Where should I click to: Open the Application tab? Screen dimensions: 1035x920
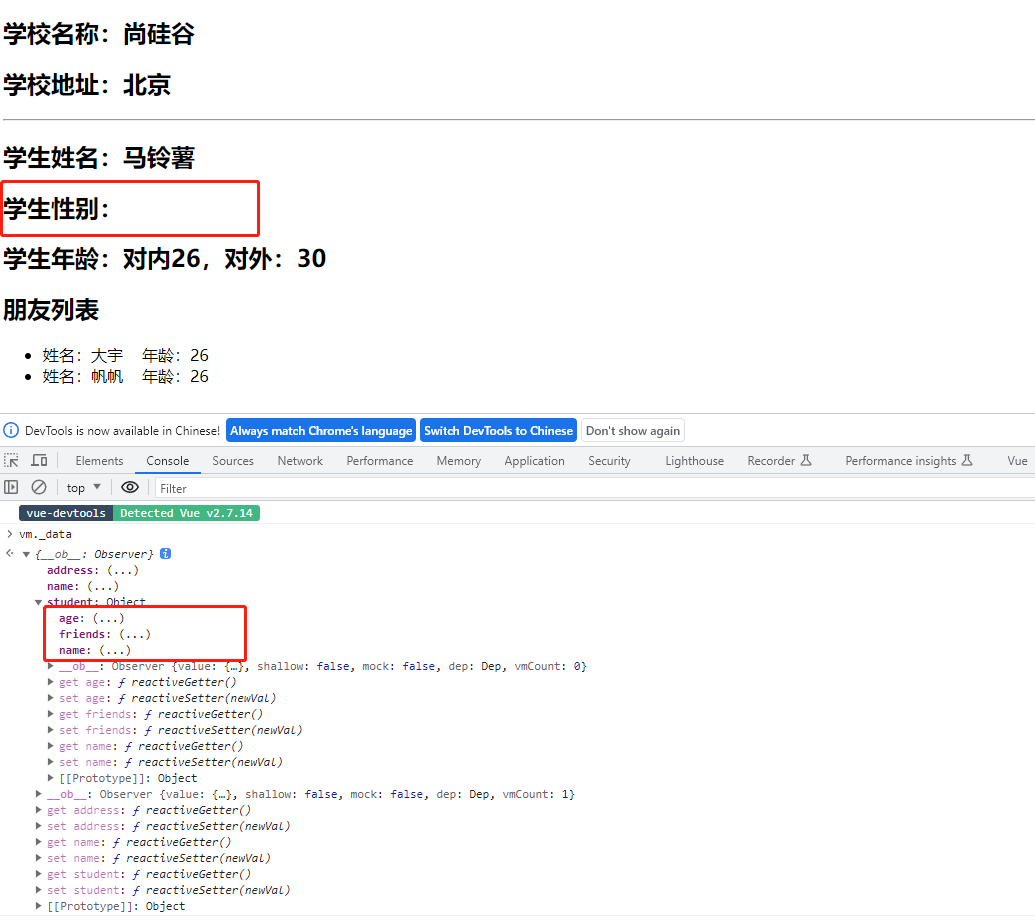point(535,461)
